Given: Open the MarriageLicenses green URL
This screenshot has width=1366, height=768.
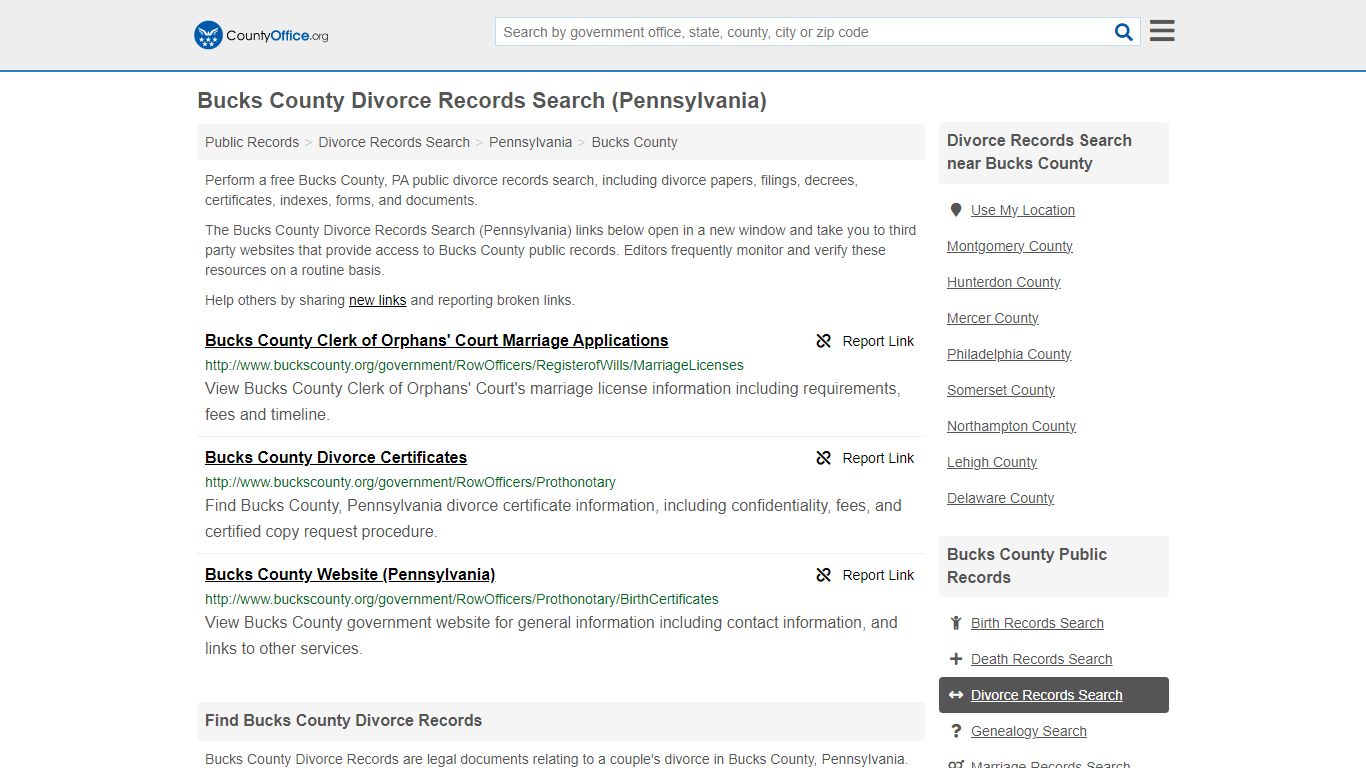Looking at the screenshot, I should 474,365.
